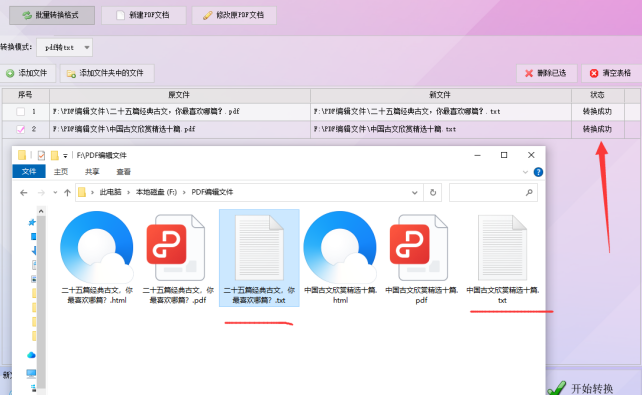The image size is (643, 396).
Task: Click the folder icon in the address bar
Action: tap(82, 192)
